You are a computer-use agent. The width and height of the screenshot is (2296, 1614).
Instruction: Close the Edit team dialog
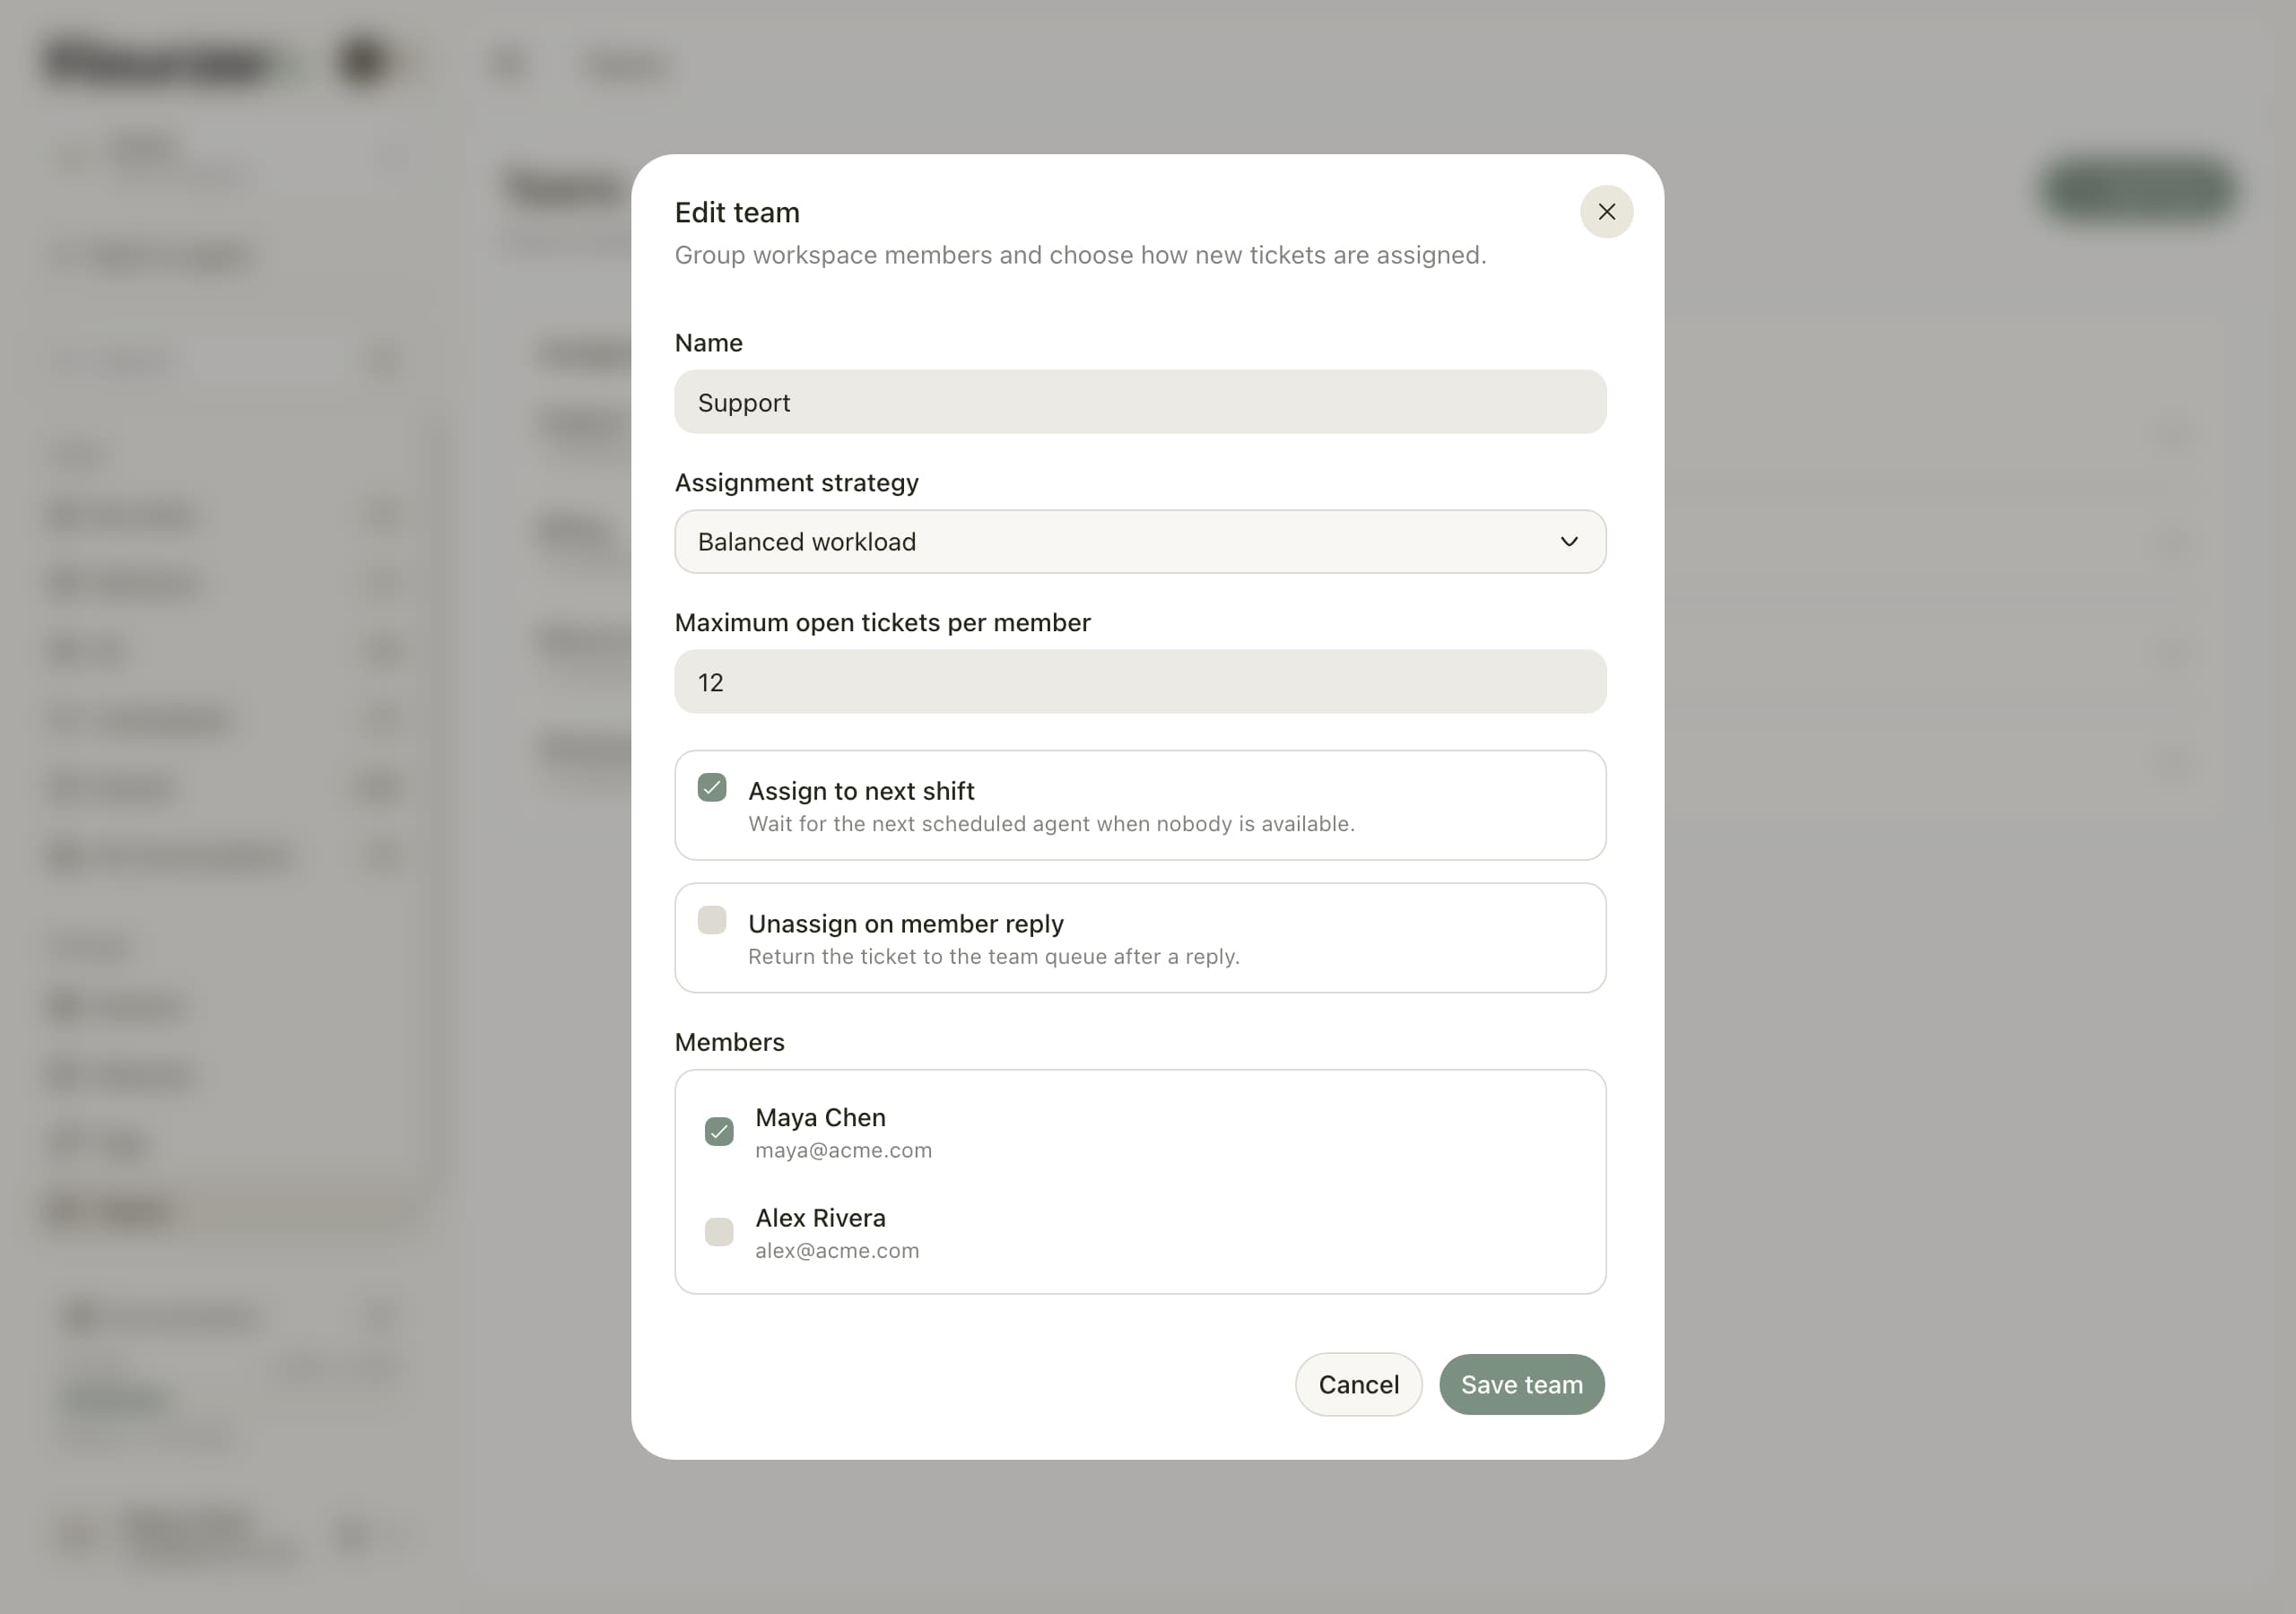(x=1606, y=212)
